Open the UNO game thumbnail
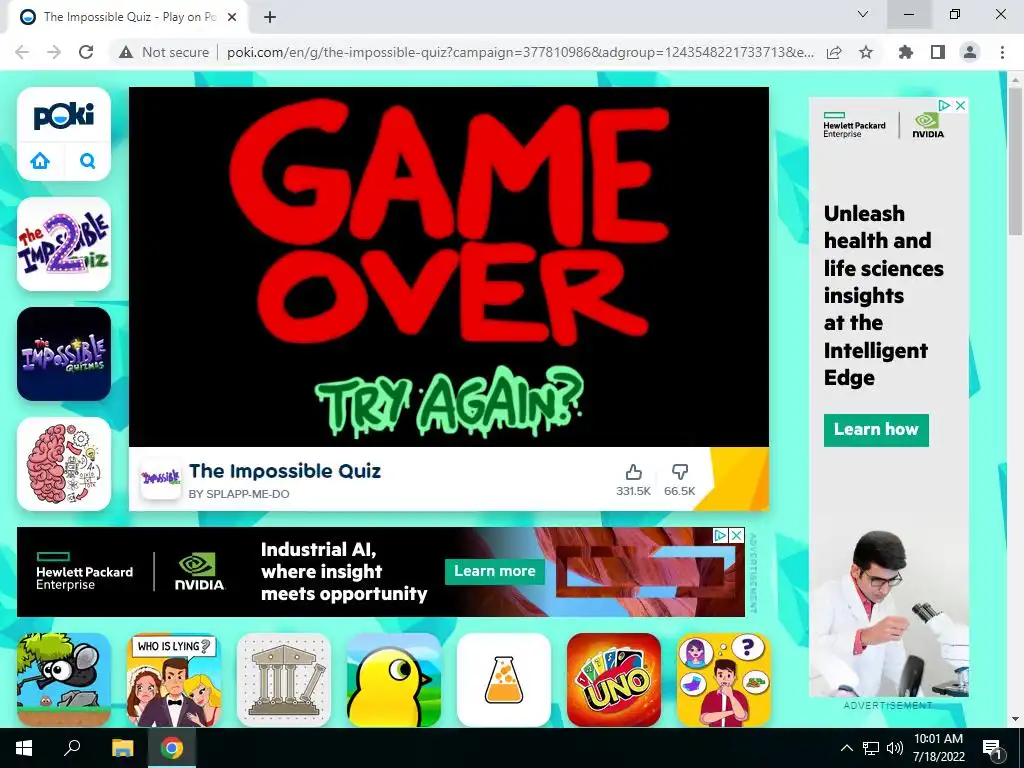Viewport: 1024px width, 768px height. (614, 680)
